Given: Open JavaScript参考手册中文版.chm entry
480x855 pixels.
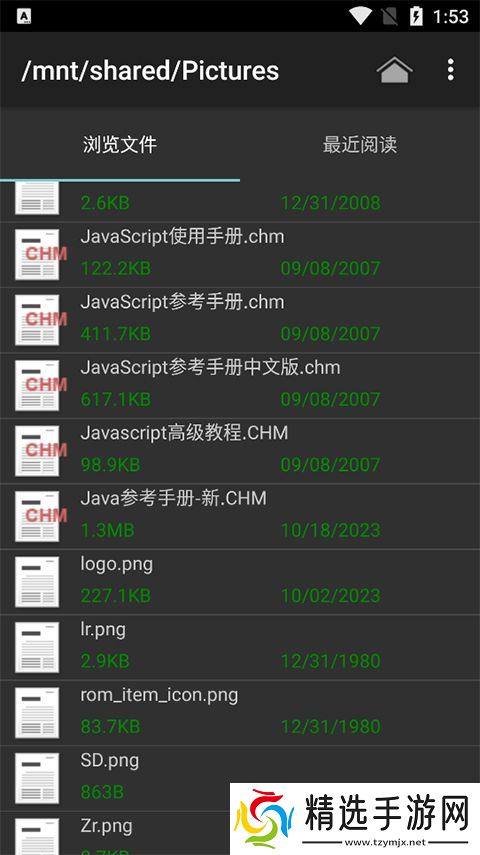Looking at the screenshot, I should click(x=240, y=386).
